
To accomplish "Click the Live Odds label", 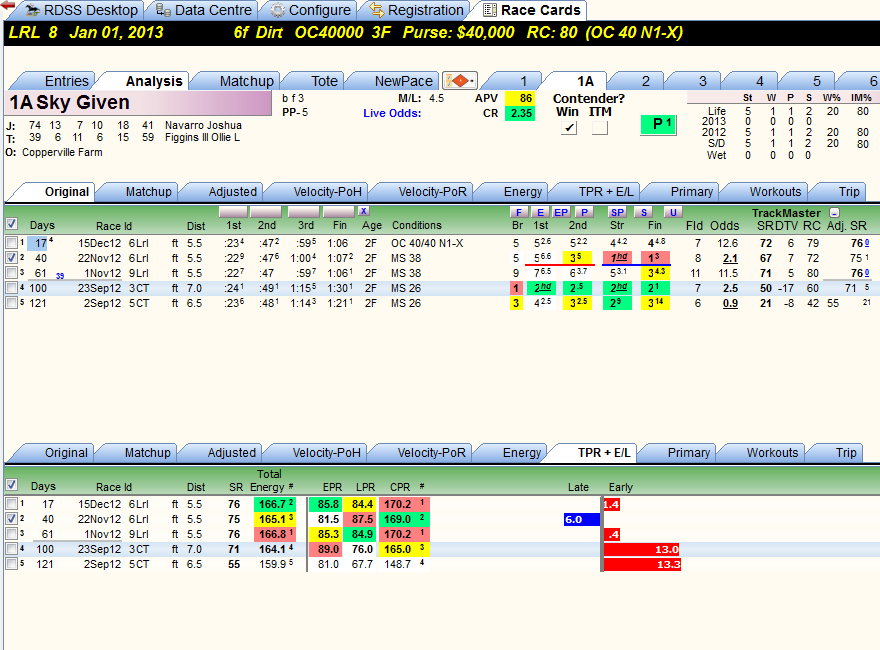I will [x=392, y=113].
